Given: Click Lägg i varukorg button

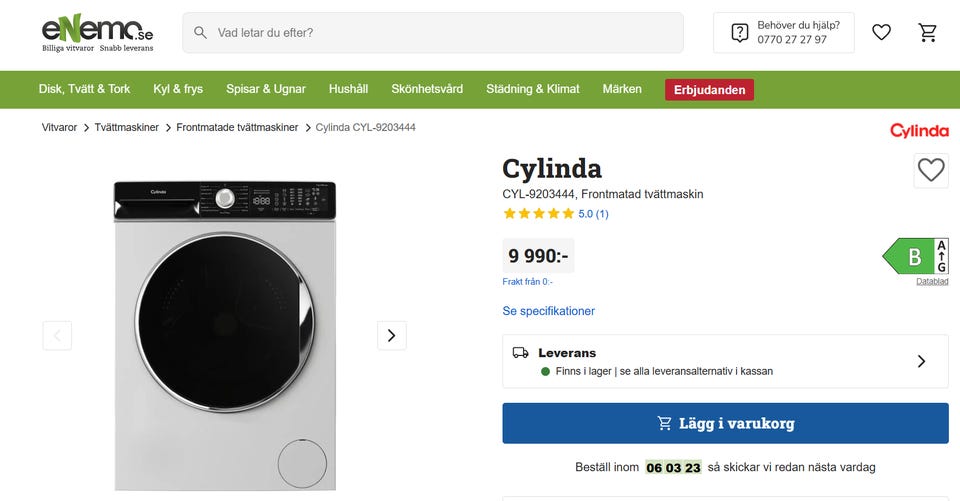Looking at the screenshot, I should [725, 423].
